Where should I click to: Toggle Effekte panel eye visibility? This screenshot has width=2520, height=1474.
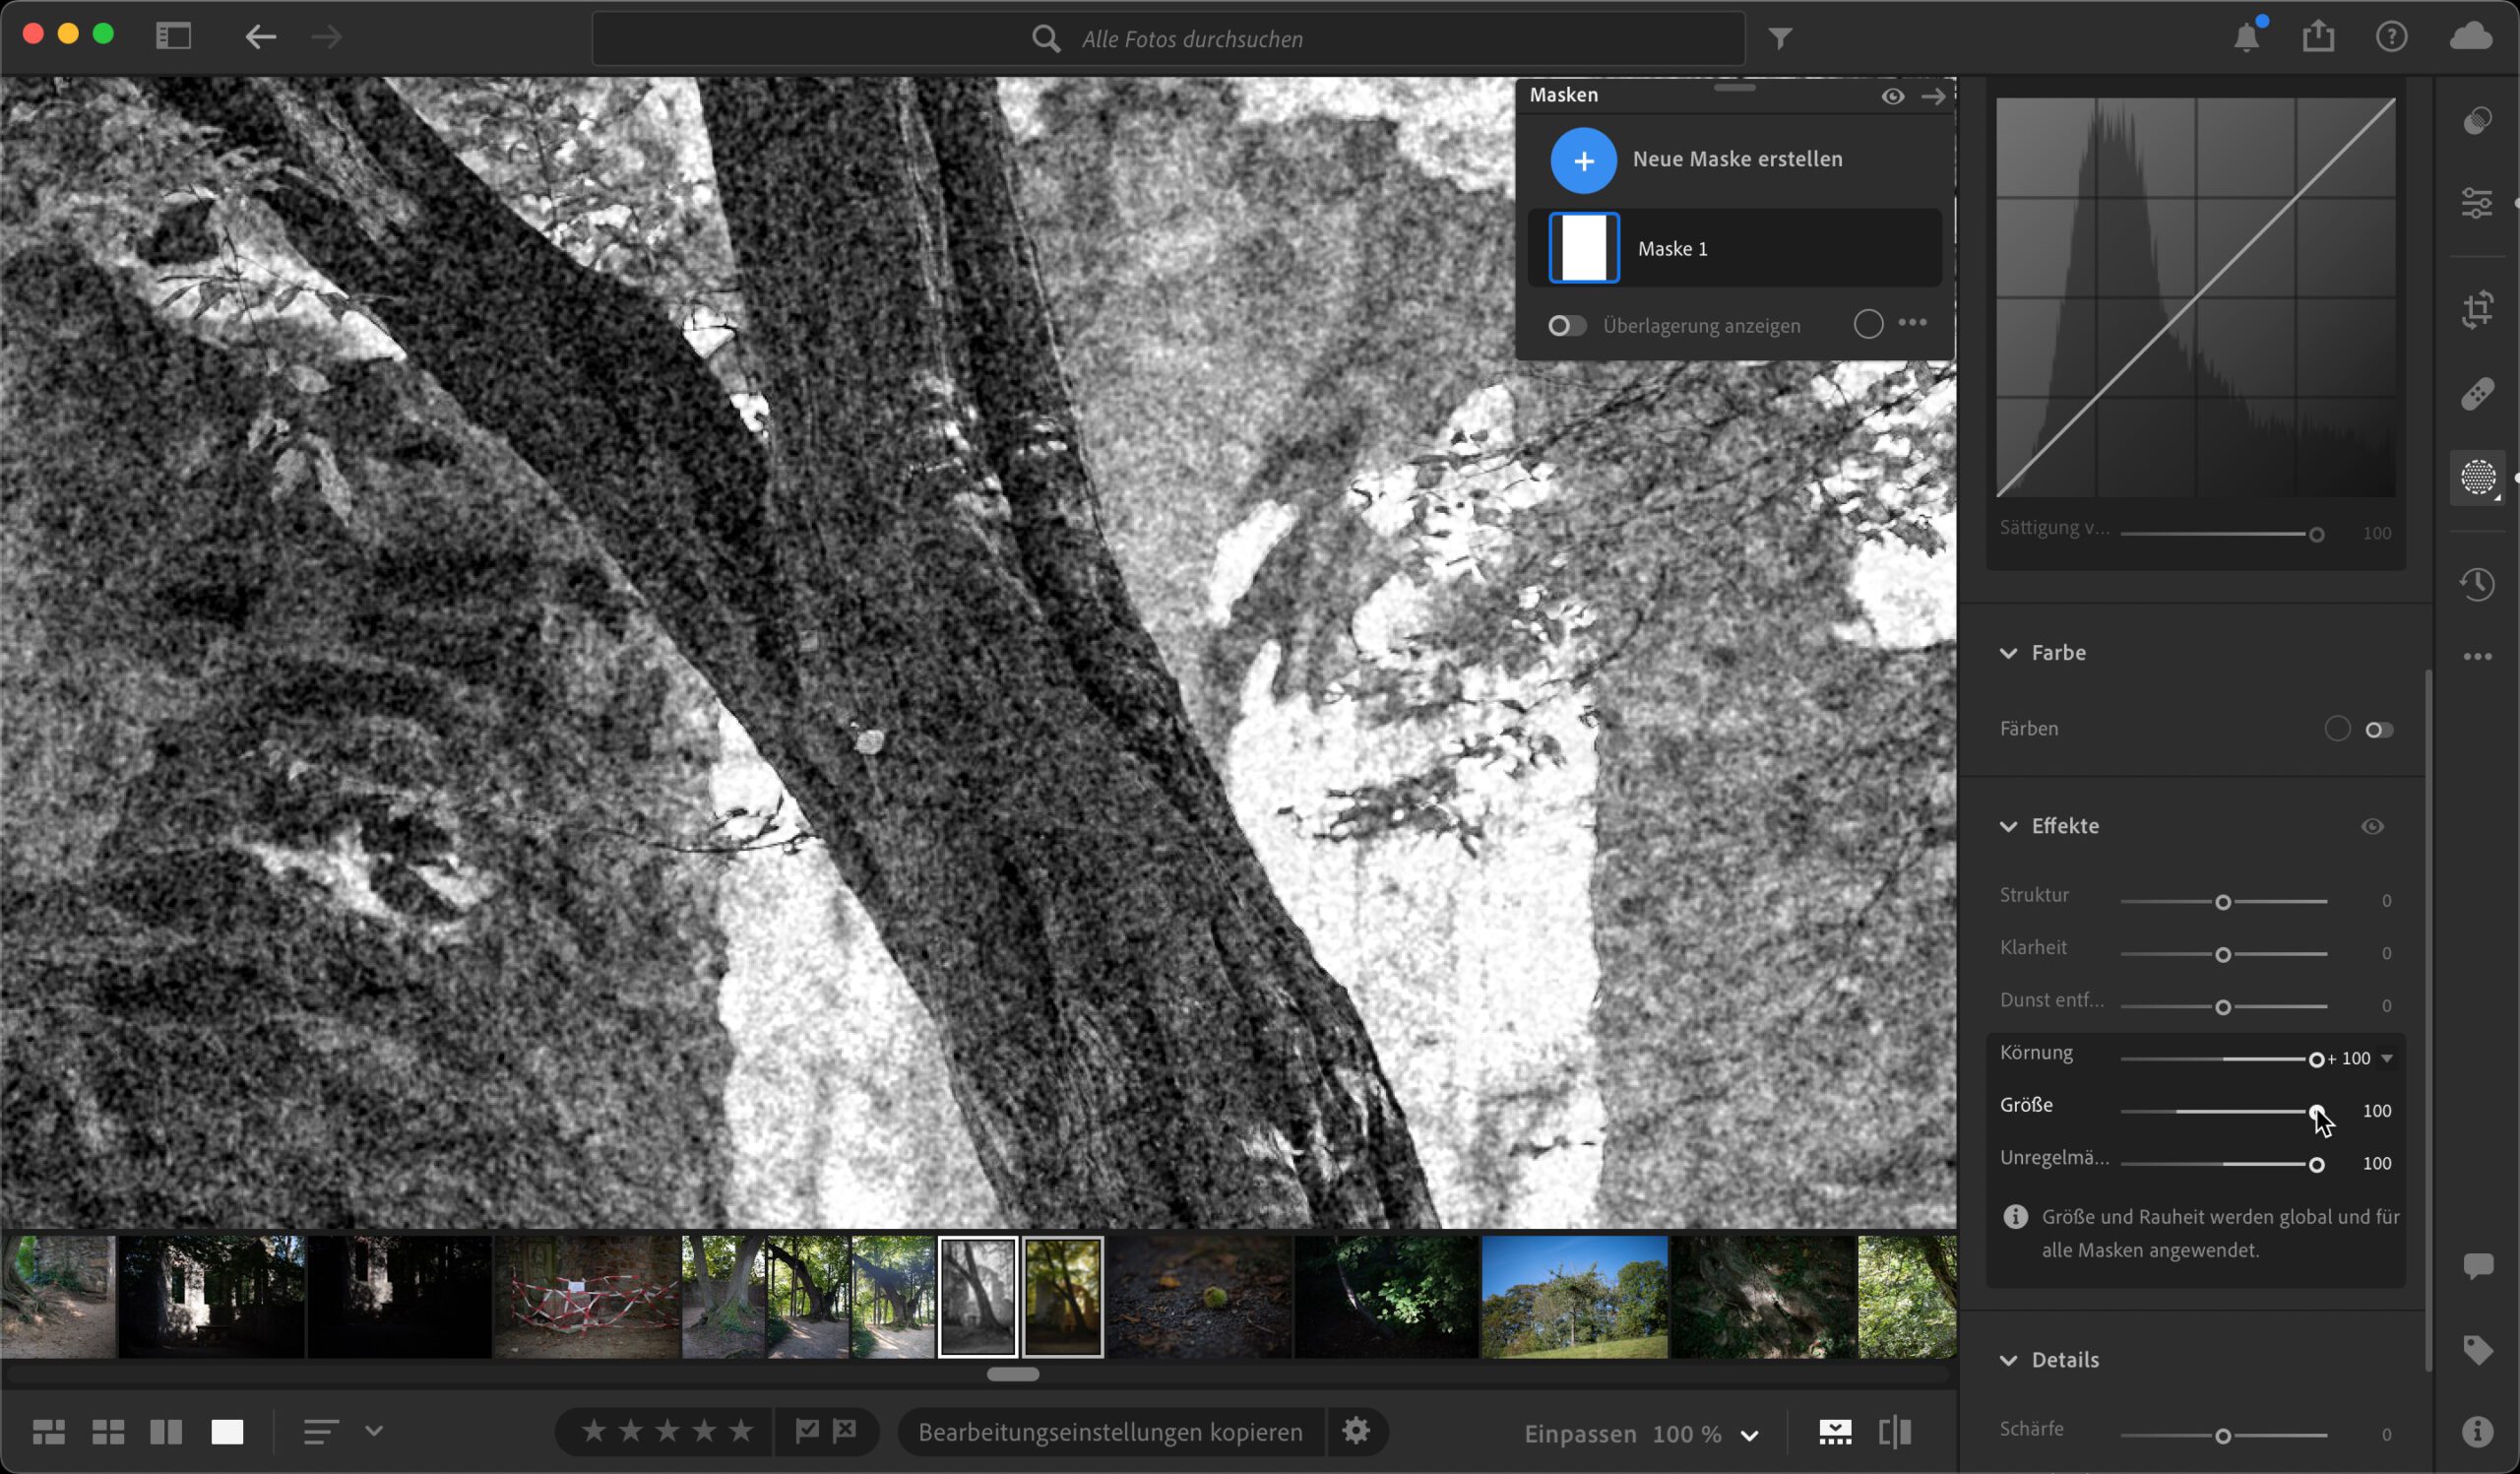pyautogui.click(x=2372, y=827)
